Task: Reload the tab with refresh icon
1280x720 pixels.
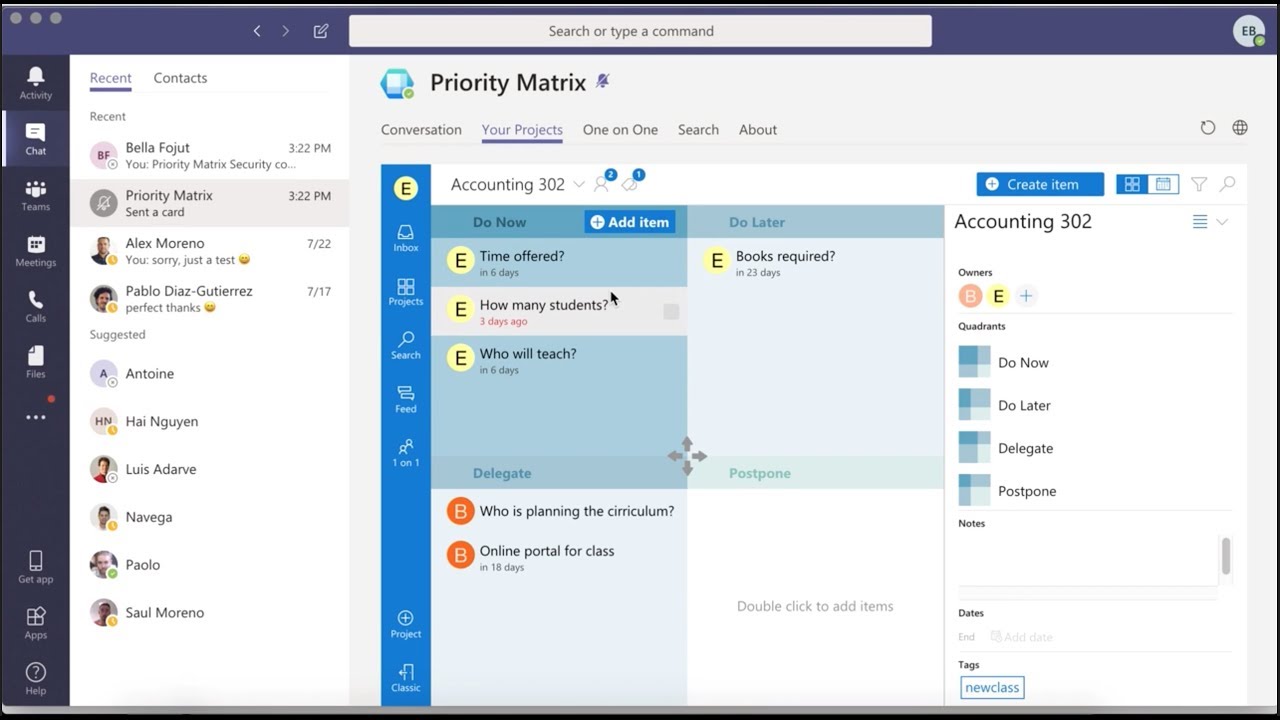Action: point(1208,128)
